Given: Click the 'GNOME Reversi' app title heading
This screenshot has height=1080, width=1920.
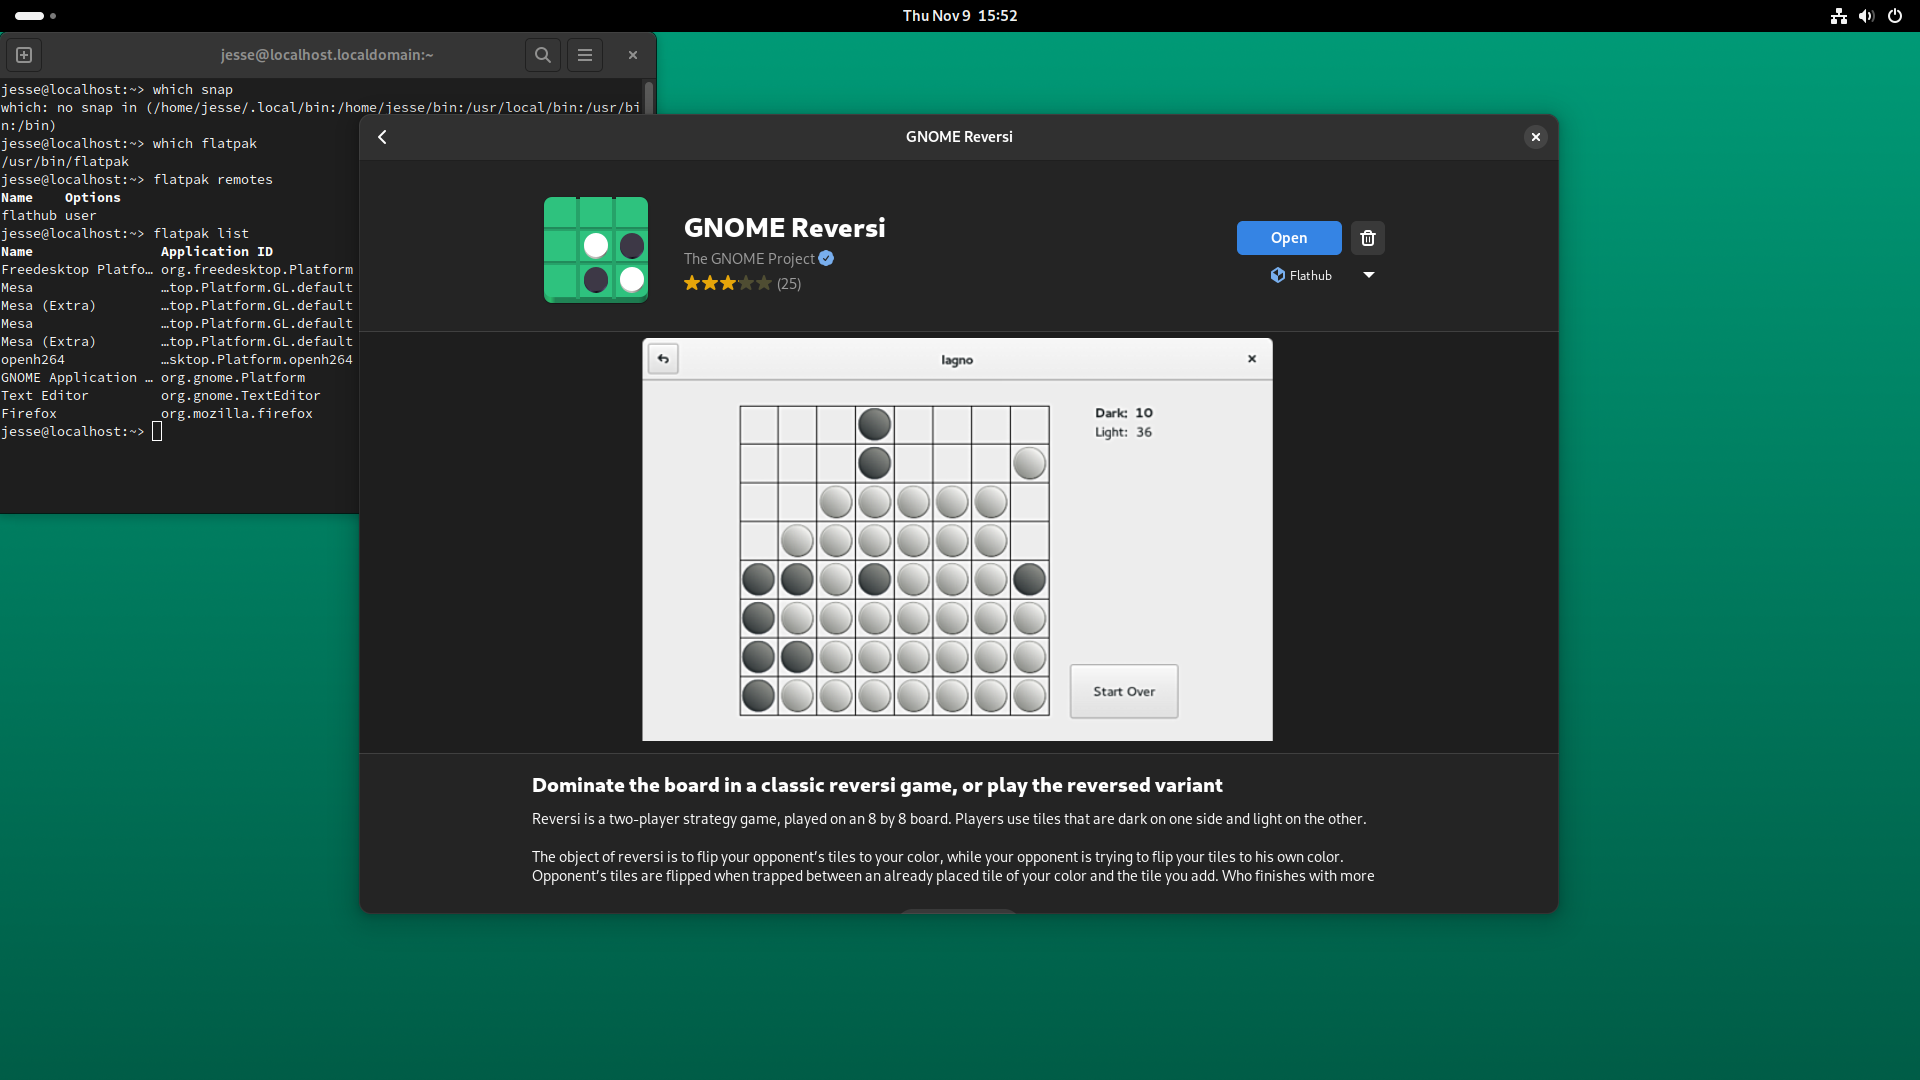Looking at the screenshot, I should [785, 228].
